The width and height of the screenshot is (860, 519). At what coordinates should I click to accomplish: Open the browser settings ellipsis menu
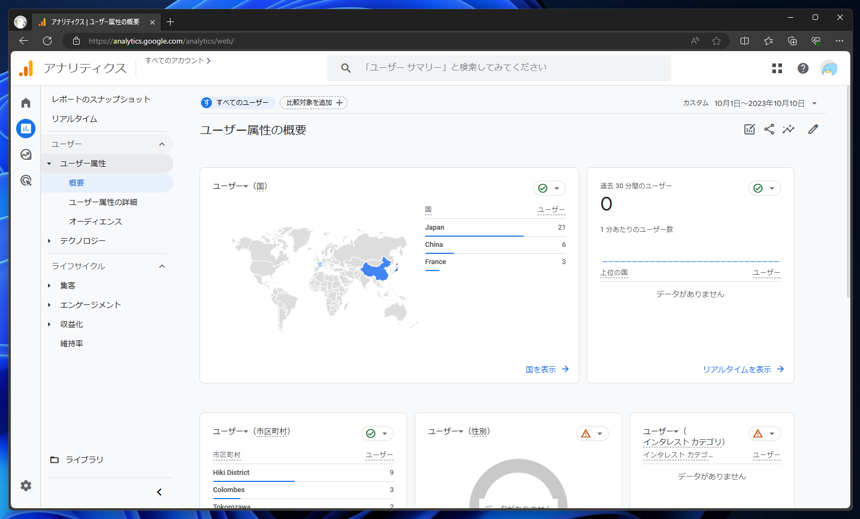(x=839, y=41)
